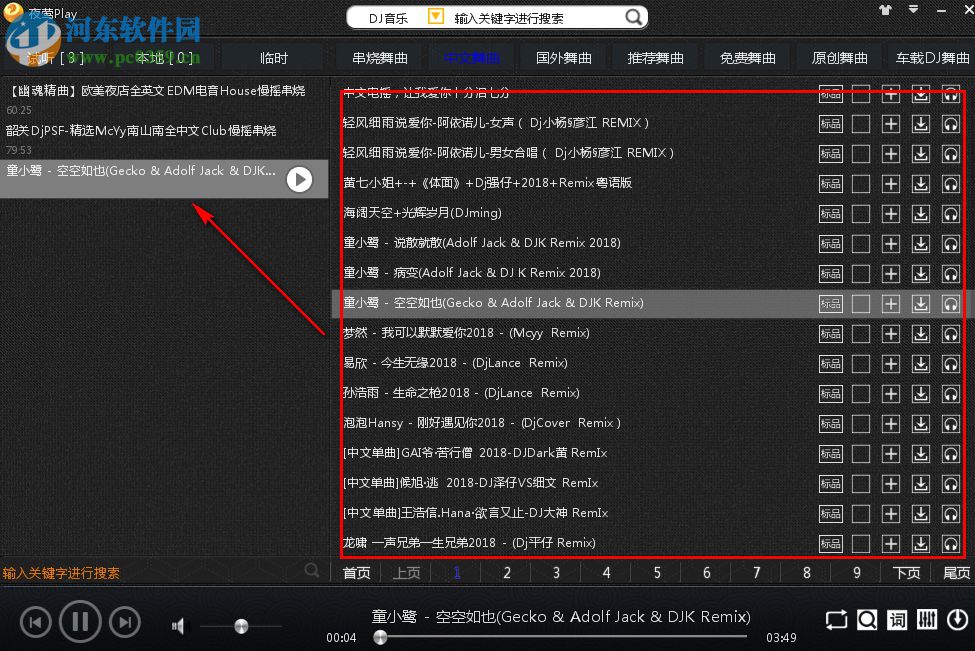
Task: Download 王浩信.Hana·欲言又止 track
Action: 921,514
